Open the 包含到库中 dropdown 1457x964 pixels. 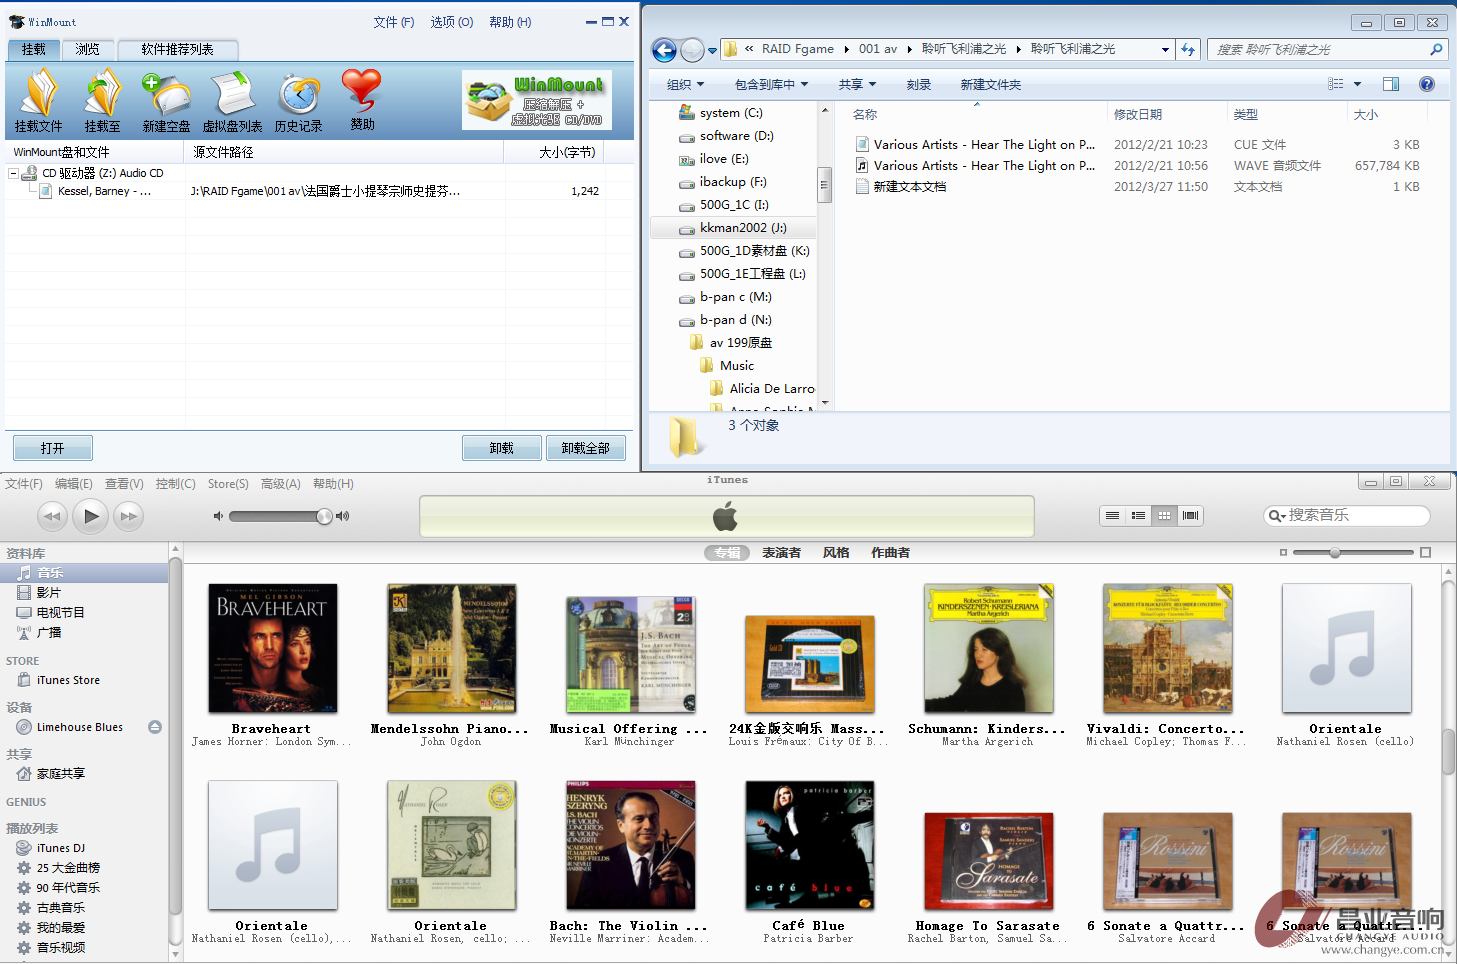(771, 85)
